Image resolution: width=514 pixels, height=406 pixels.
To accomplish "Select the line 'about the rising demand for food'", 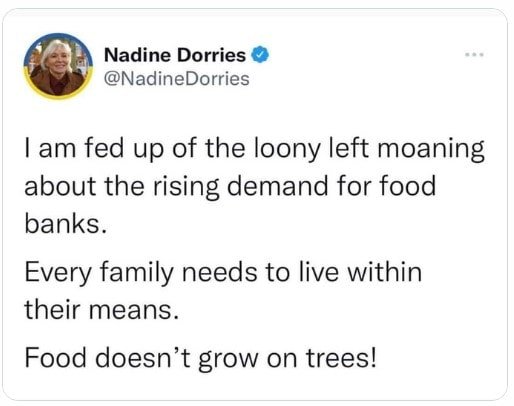I will tap(230, 186).
